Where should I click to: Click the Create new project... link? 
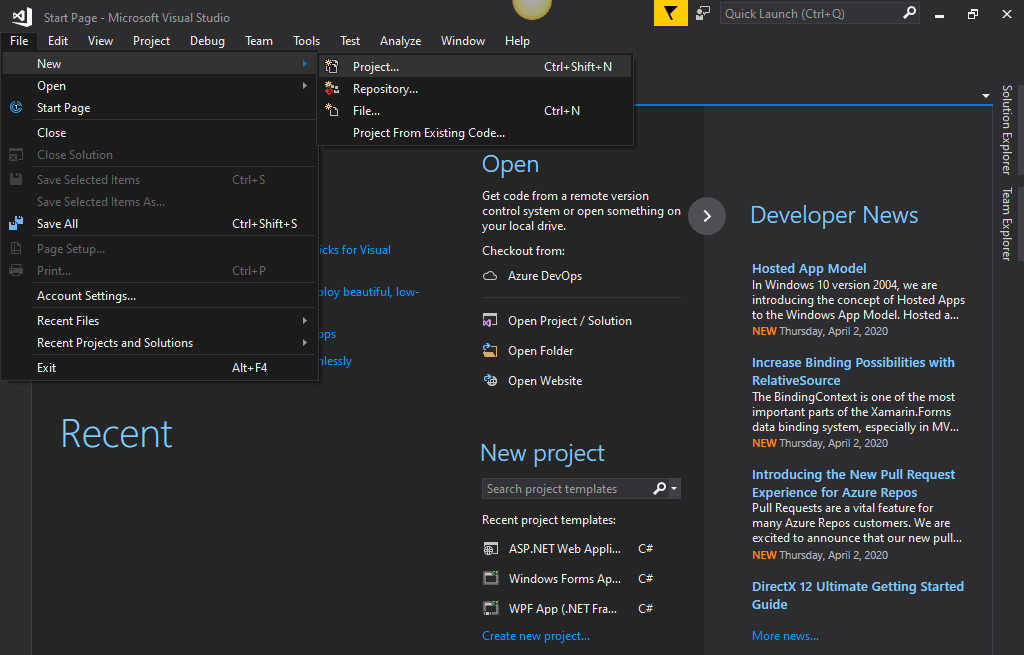click(x=536, y=635)
